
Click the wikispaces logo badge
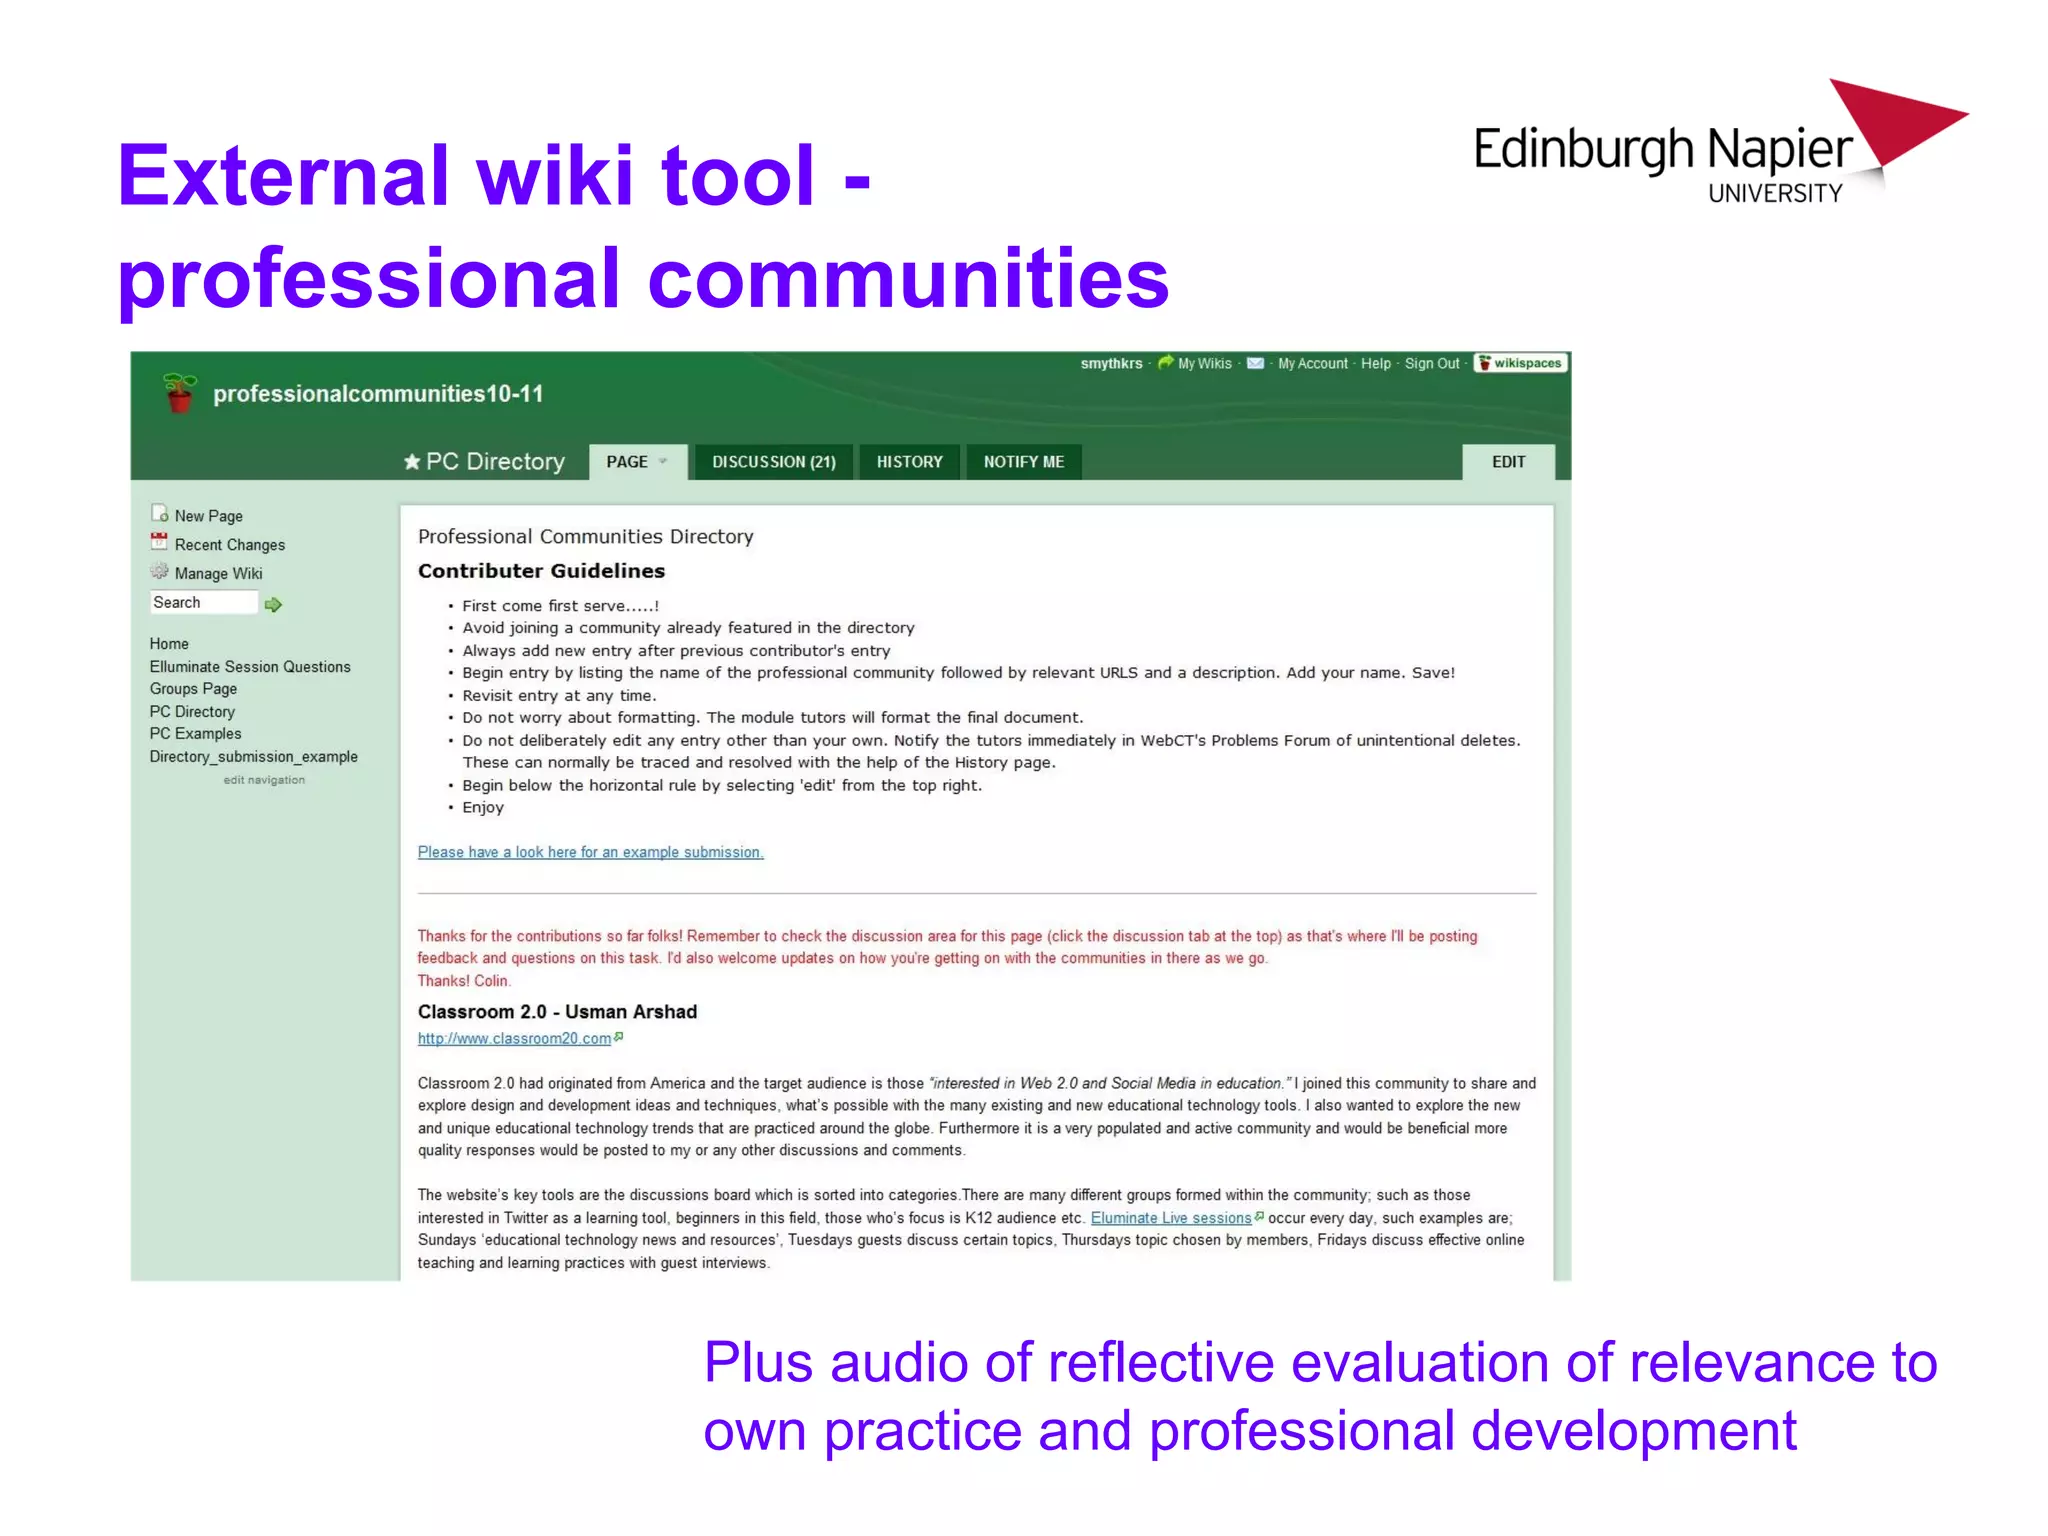coord(1519,364)
